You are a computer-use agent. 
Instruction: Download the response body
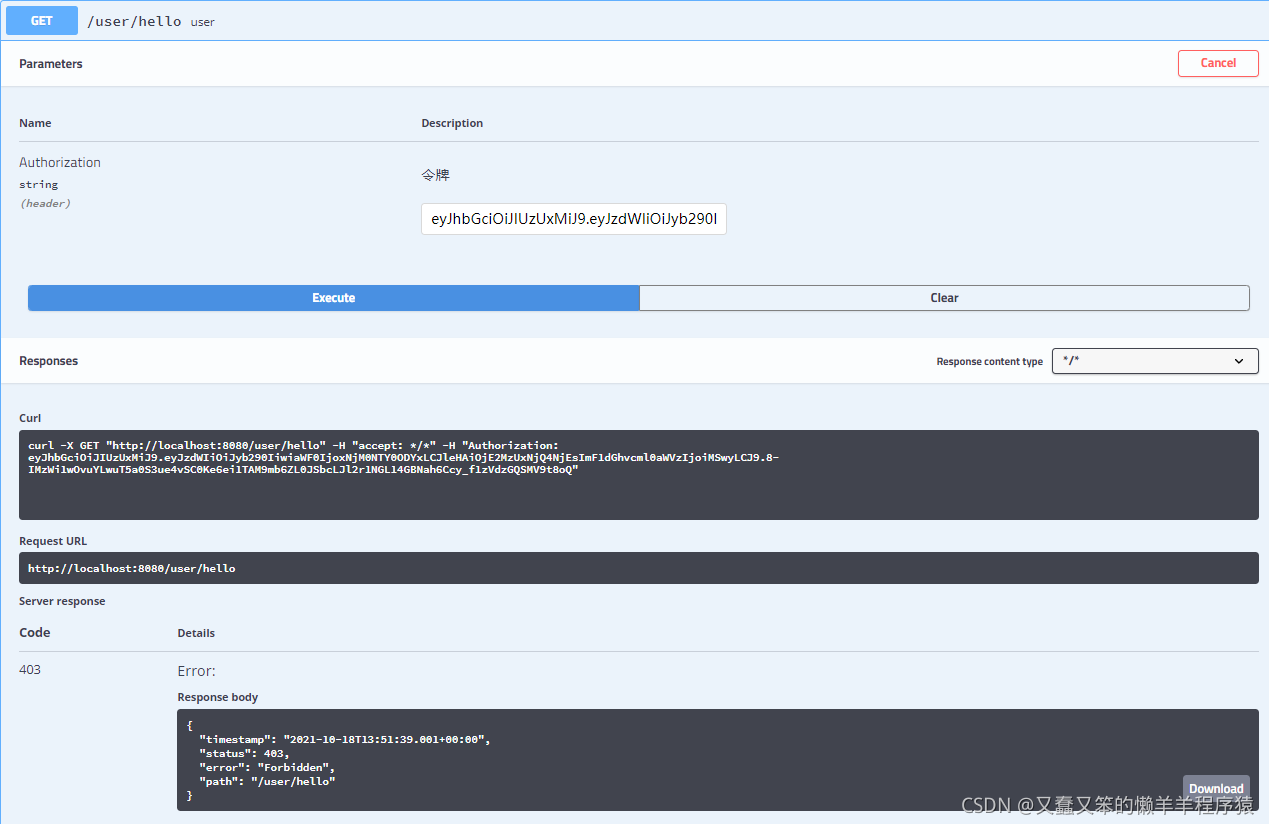(x=1216, y=789)
